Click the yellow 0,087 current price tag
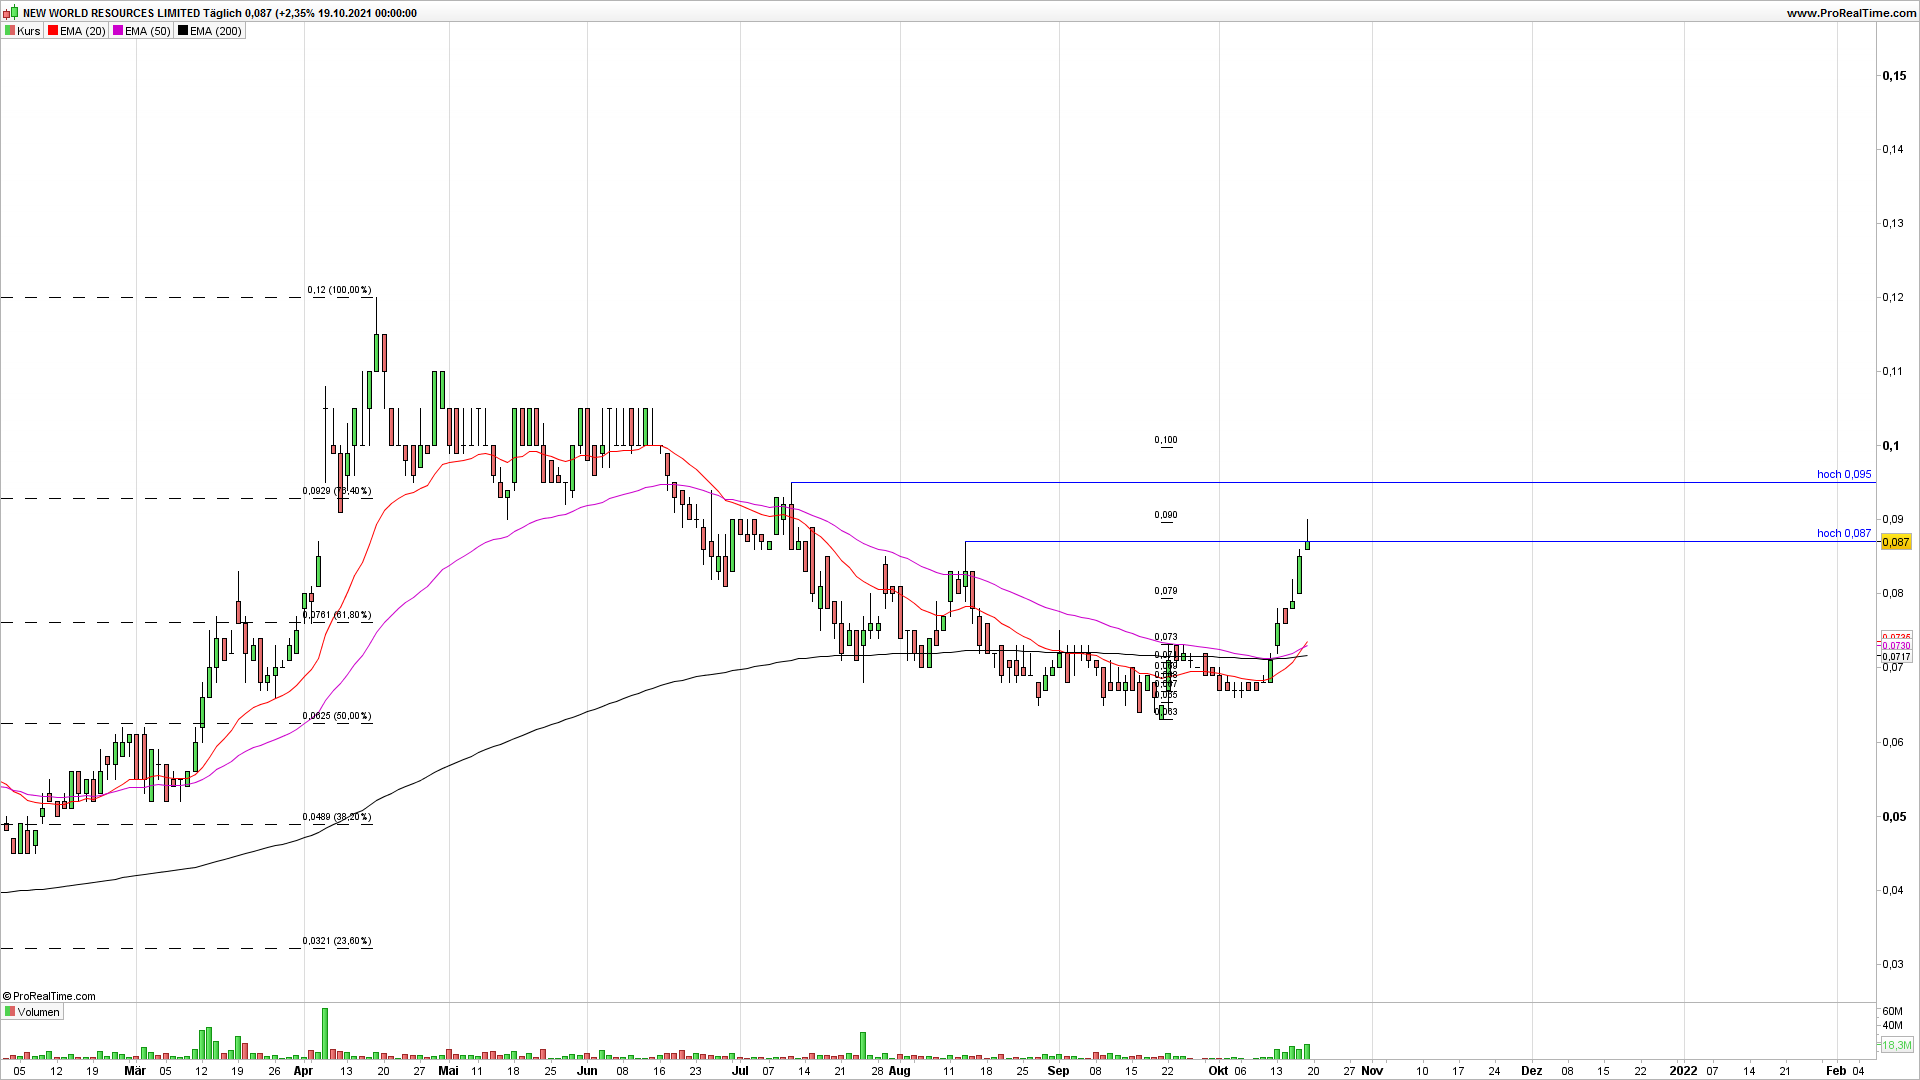 1895,542
